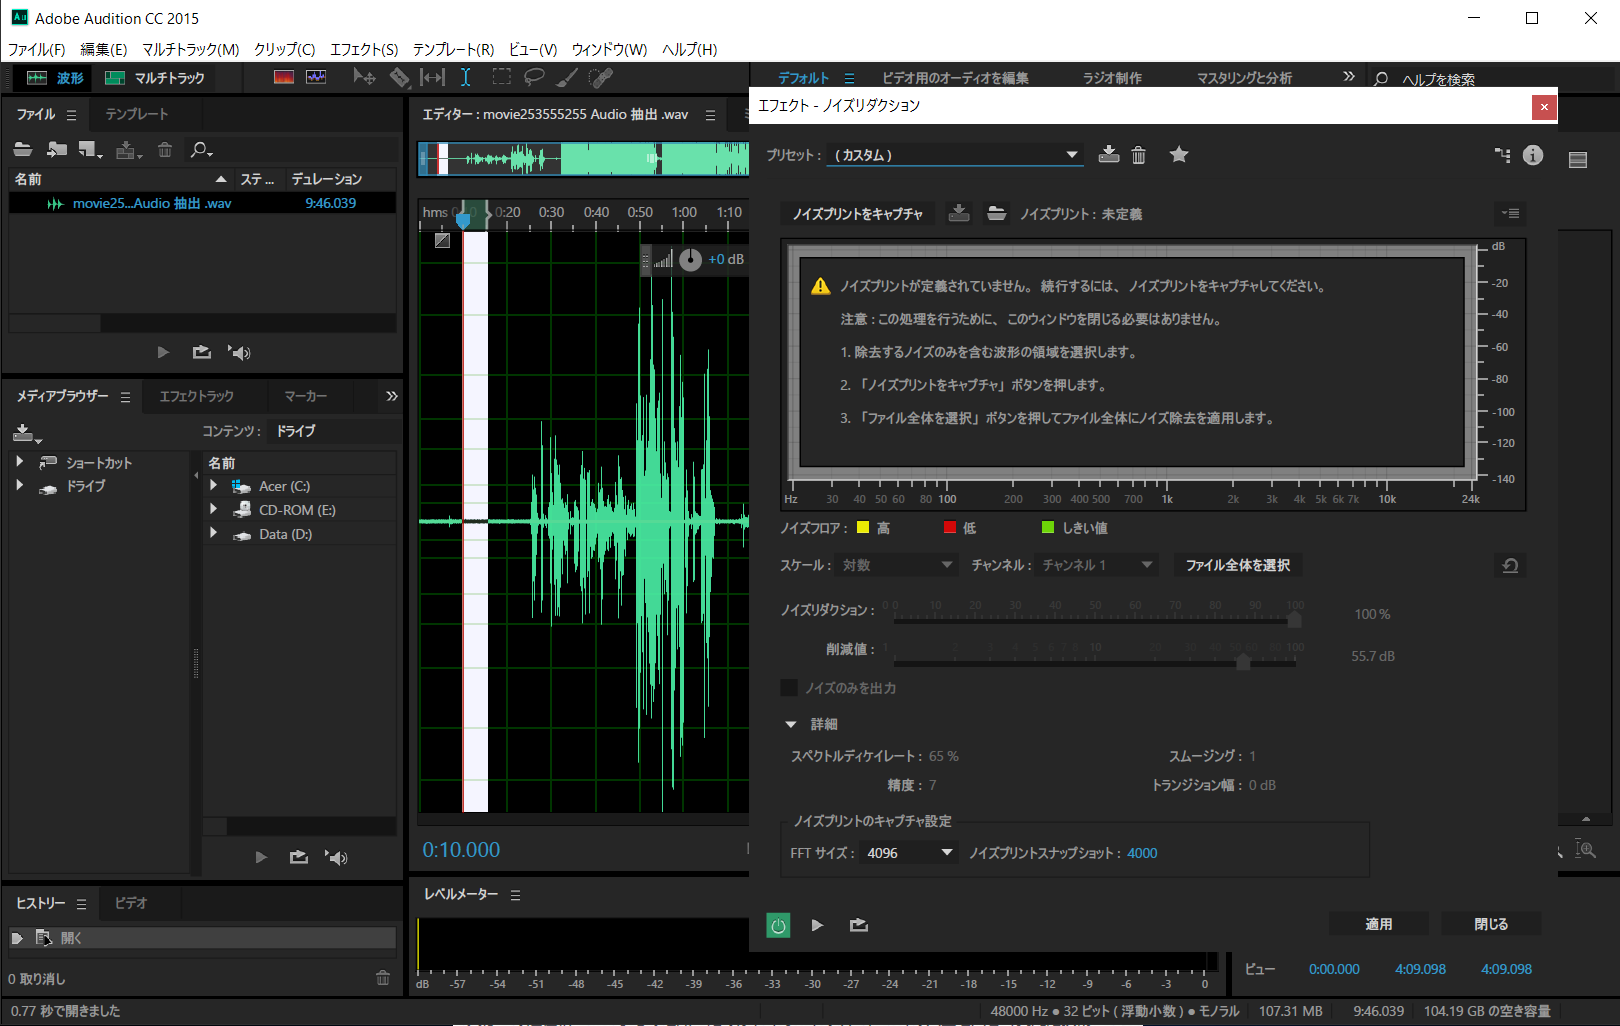
Task: Select the Paintbrush Selection tool
Action: tap(567, 77)
